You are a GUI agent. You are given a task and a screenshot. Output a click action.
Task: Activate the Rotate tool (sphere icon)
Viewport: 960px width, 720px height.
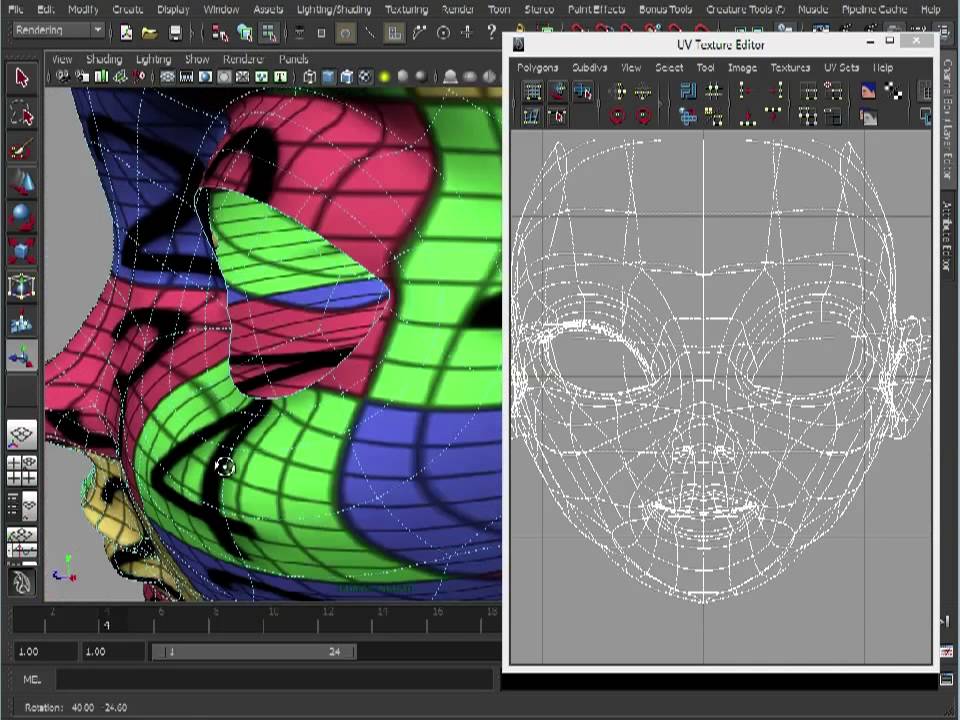21,217
